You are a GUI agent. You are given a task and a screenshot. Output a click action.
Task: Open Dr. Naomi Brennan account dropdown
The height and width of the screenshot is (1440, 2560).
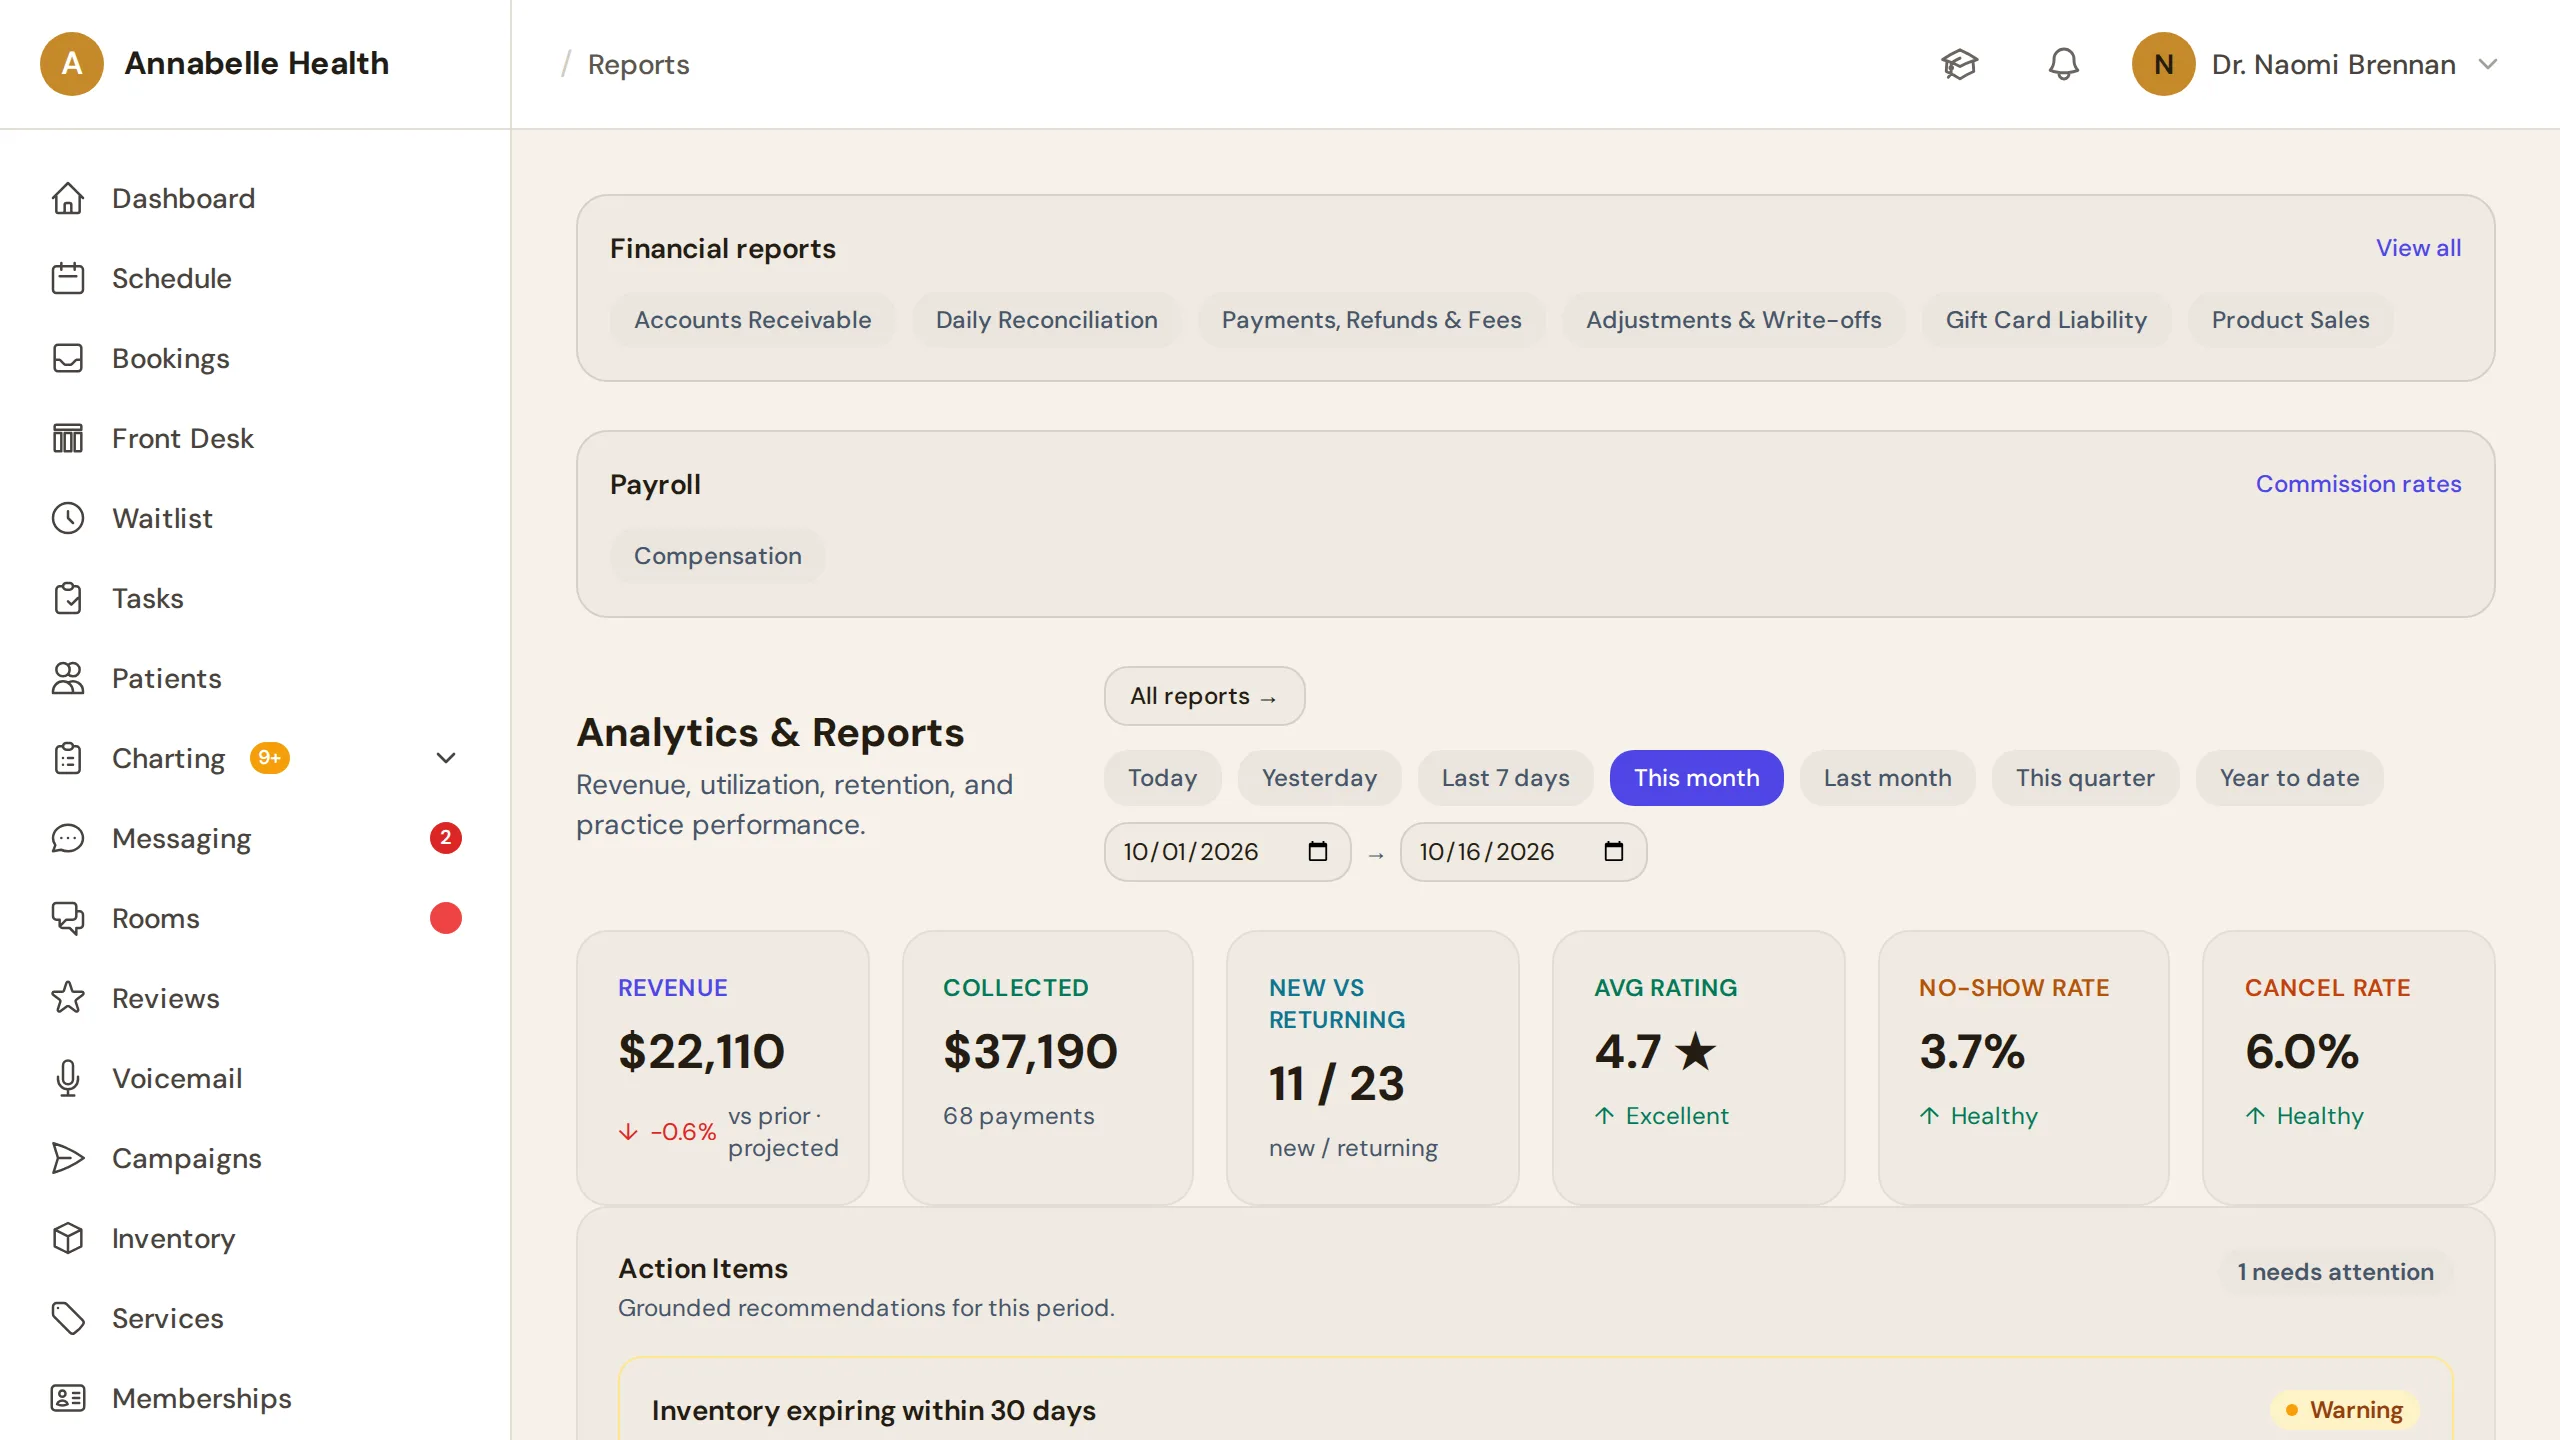click(2314, 64)
